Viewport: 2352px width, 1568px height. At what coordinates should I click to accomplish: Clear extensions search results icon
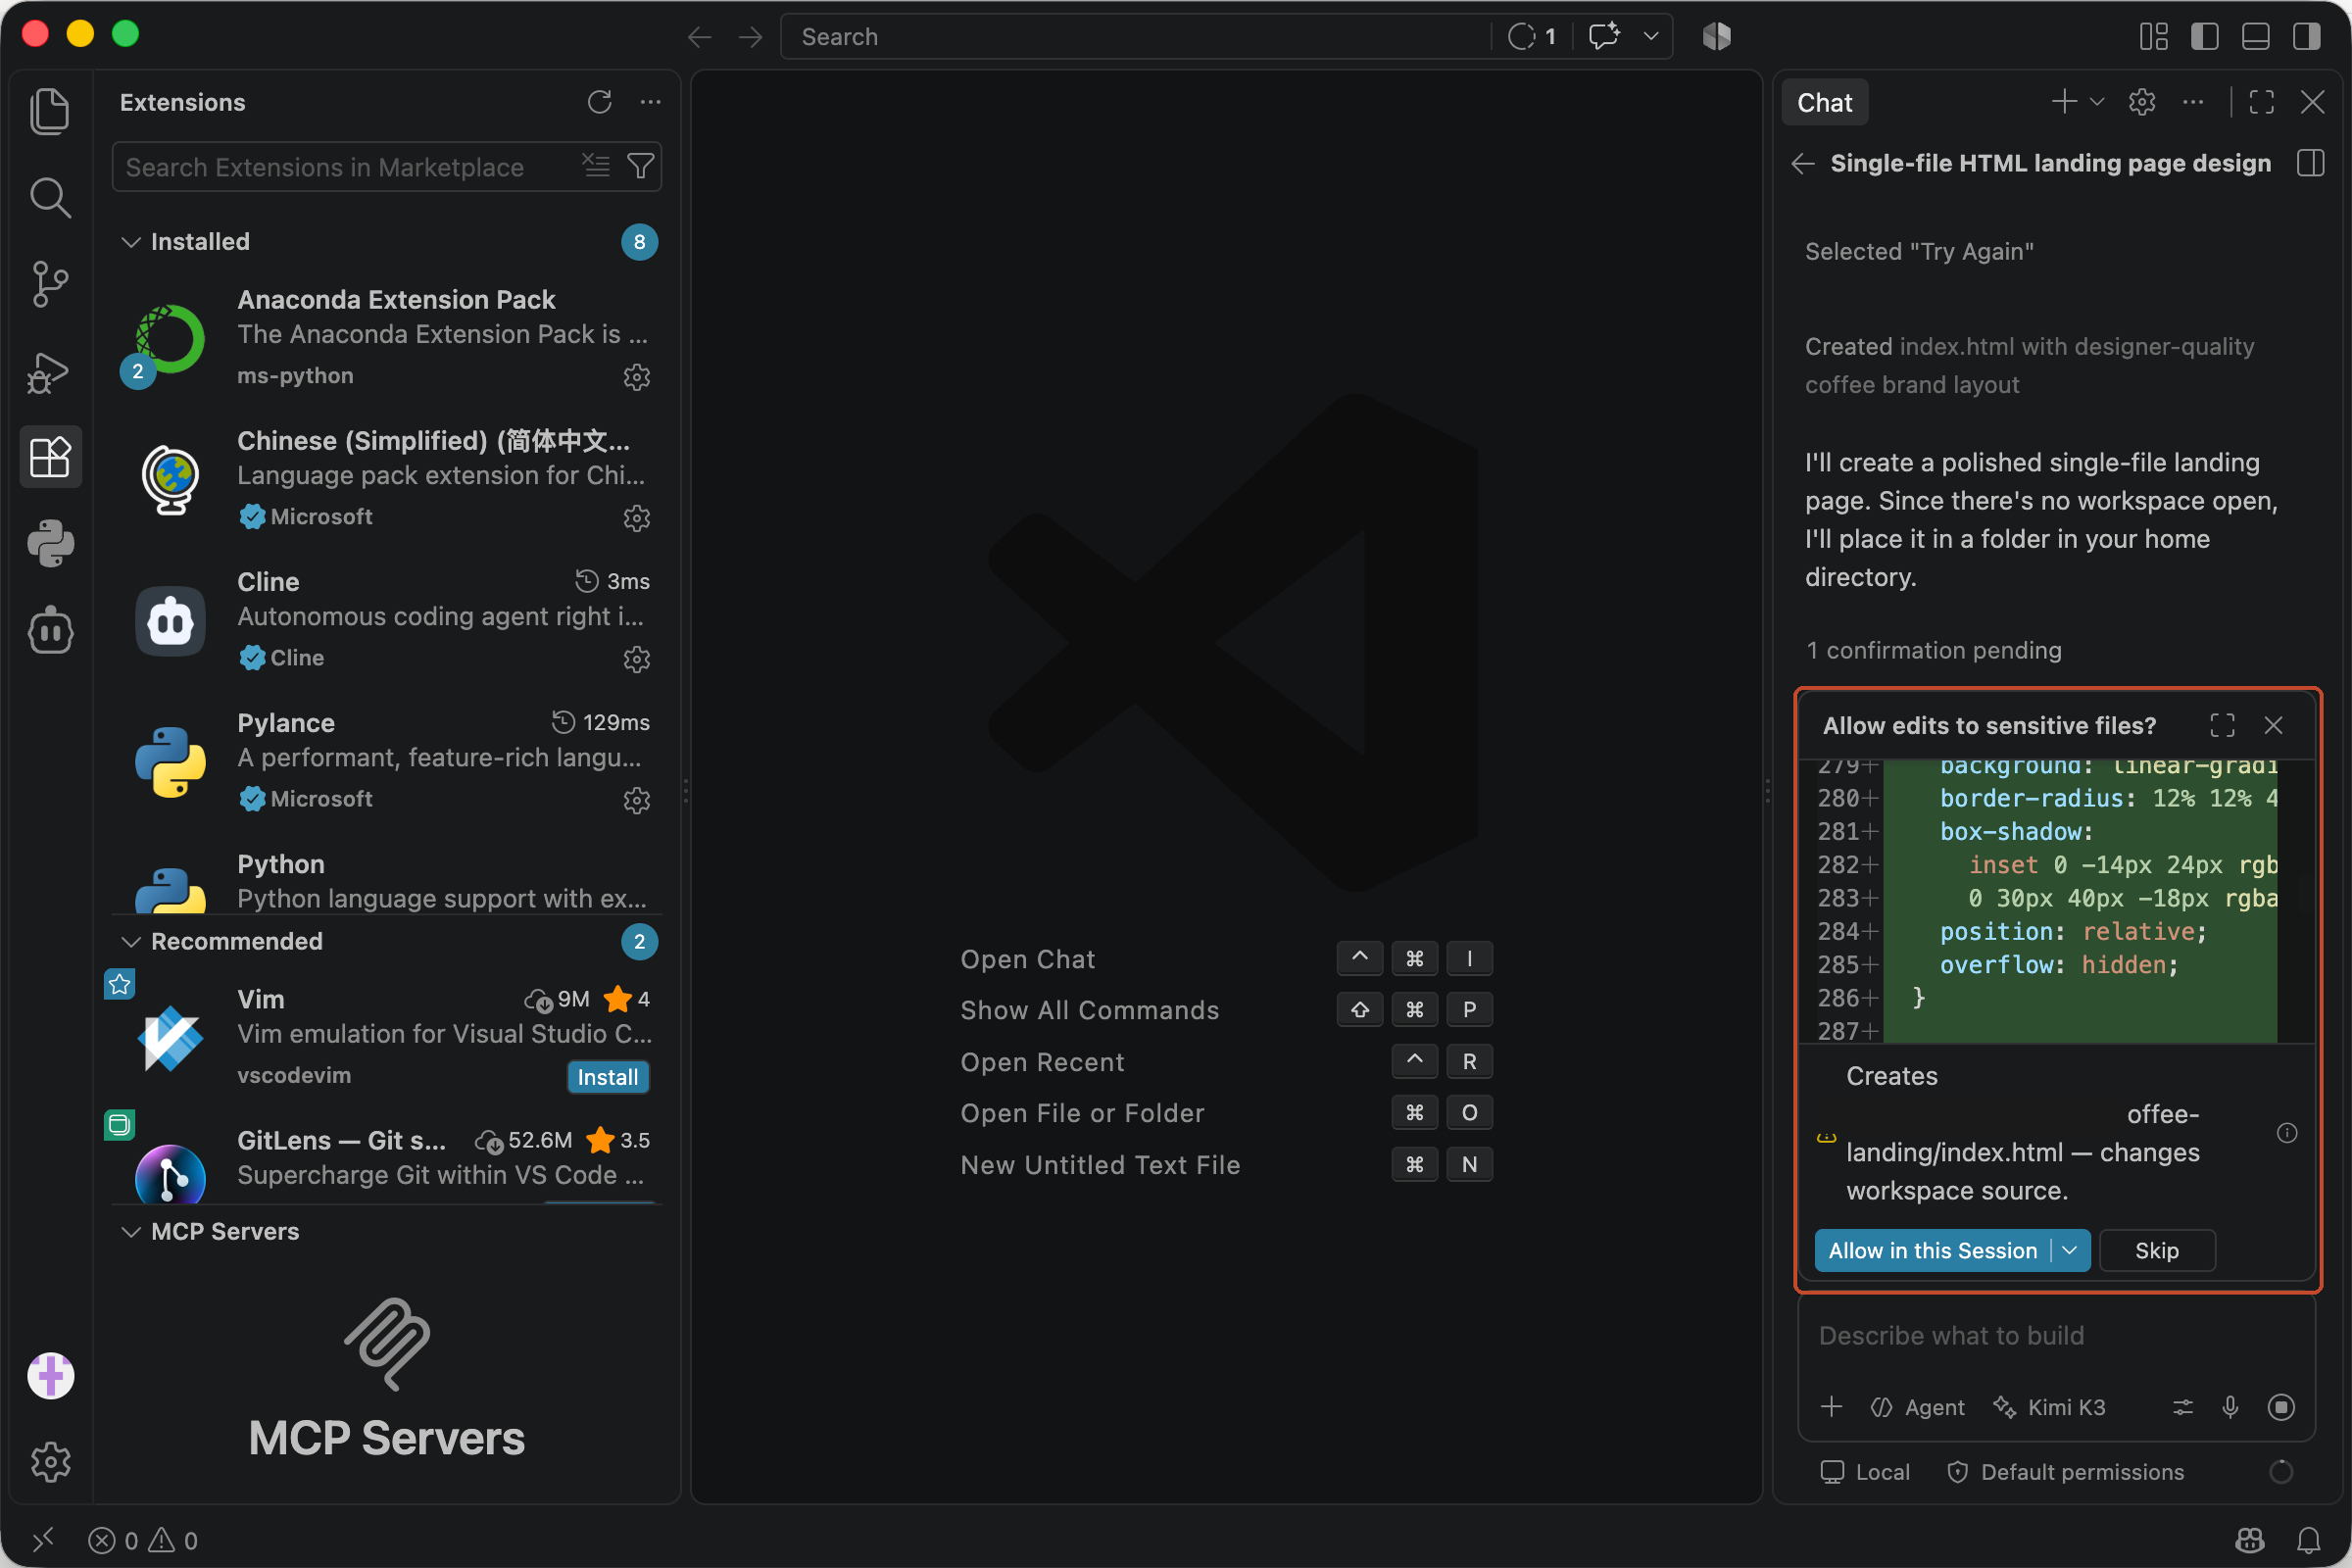[x=596, y=165]
